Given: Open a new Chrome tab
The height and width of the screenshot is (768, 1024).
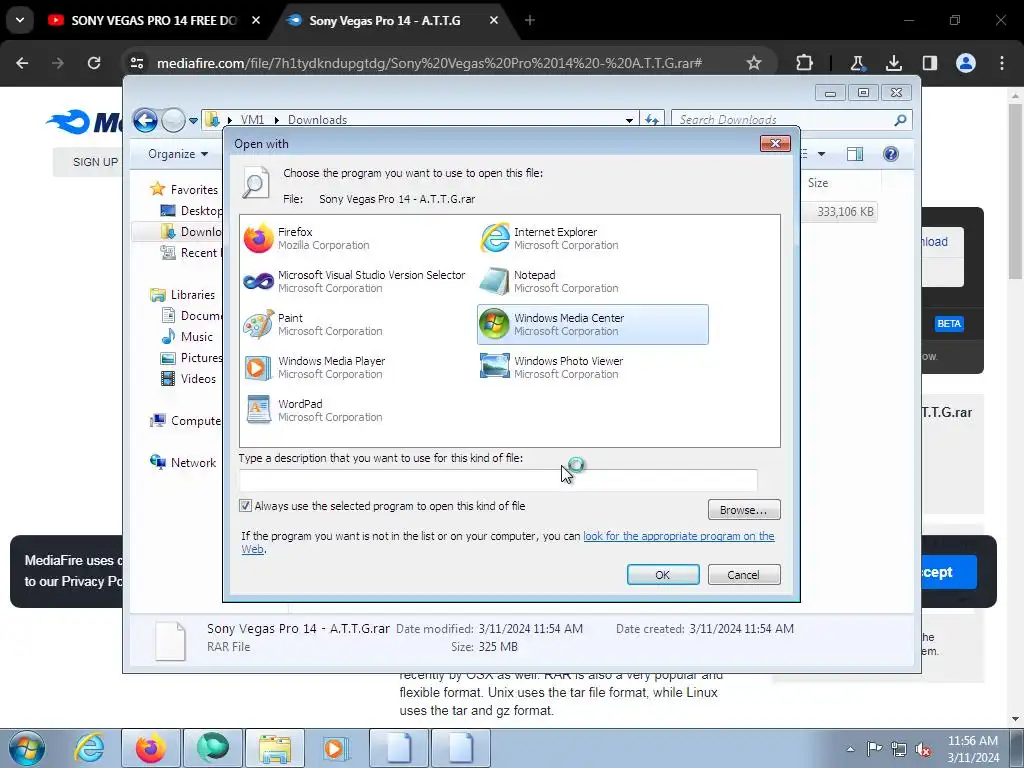Looking at the screenshot, I should click(530, 20).
